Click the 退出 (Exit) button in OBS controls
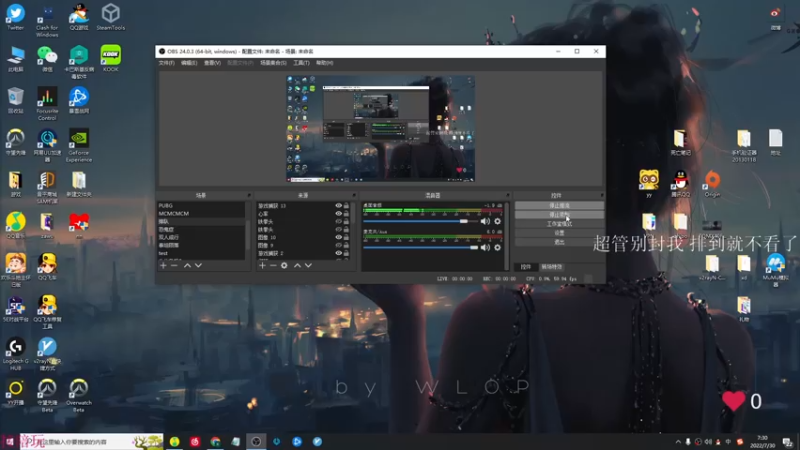The image size is (800, 450). [x=559, y=242]
